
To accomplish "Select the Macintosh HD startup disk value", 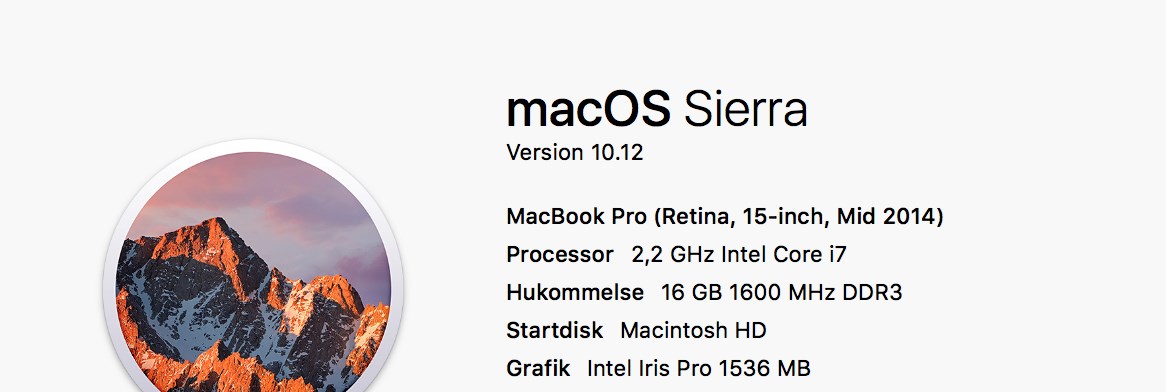I will (693, 330).
